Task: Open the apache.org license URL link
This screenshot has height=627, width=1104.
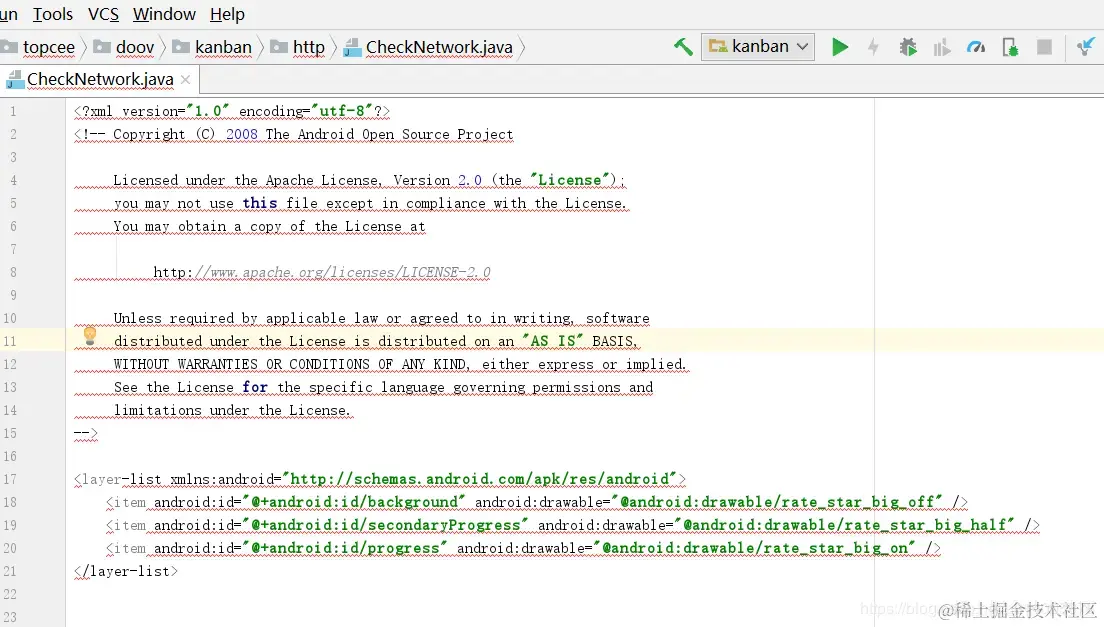Action: [x=322, y=272]
